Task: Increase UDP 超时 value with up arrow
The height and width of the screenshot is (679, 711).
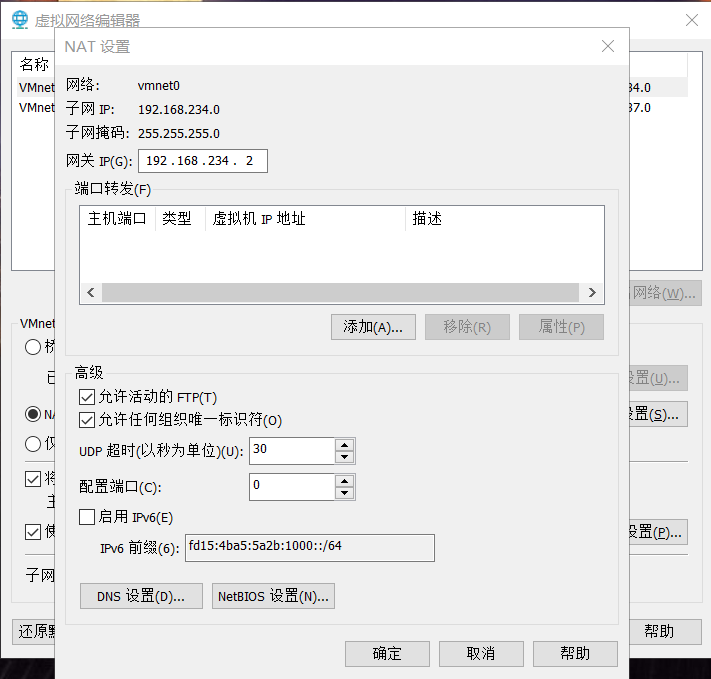Action: pyautogui.click(x=345, y=445)
